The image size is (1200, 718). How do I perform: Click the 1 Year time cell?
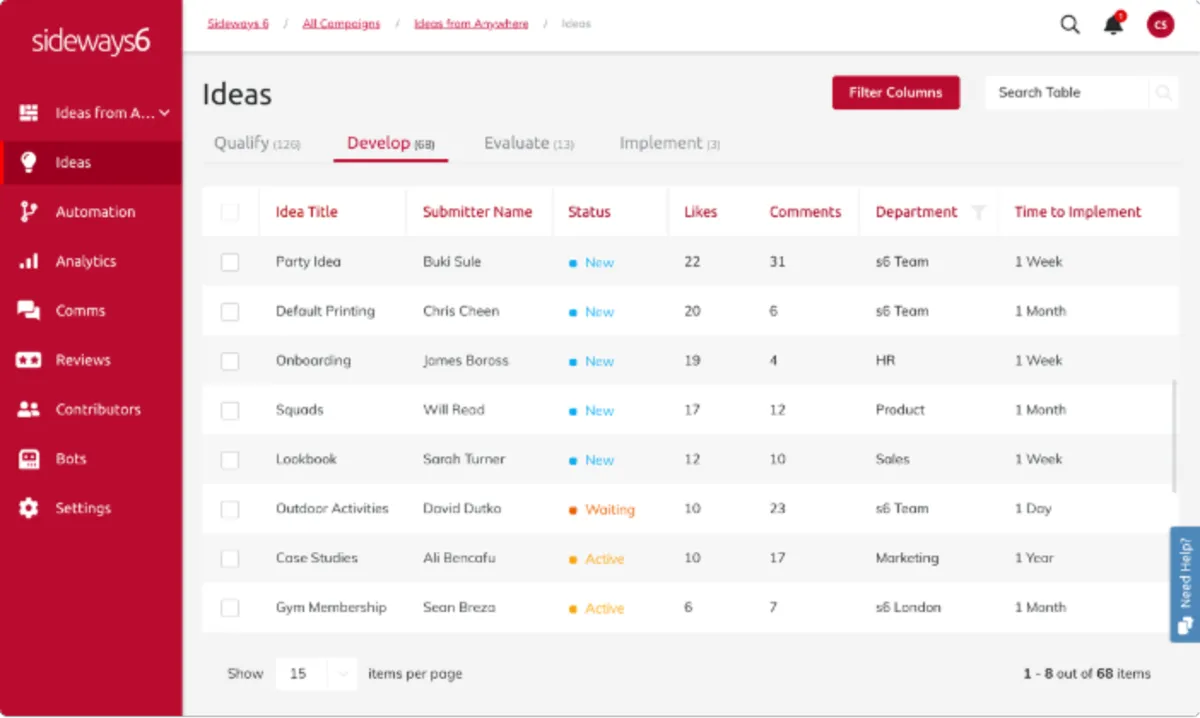pos(1034,558)
